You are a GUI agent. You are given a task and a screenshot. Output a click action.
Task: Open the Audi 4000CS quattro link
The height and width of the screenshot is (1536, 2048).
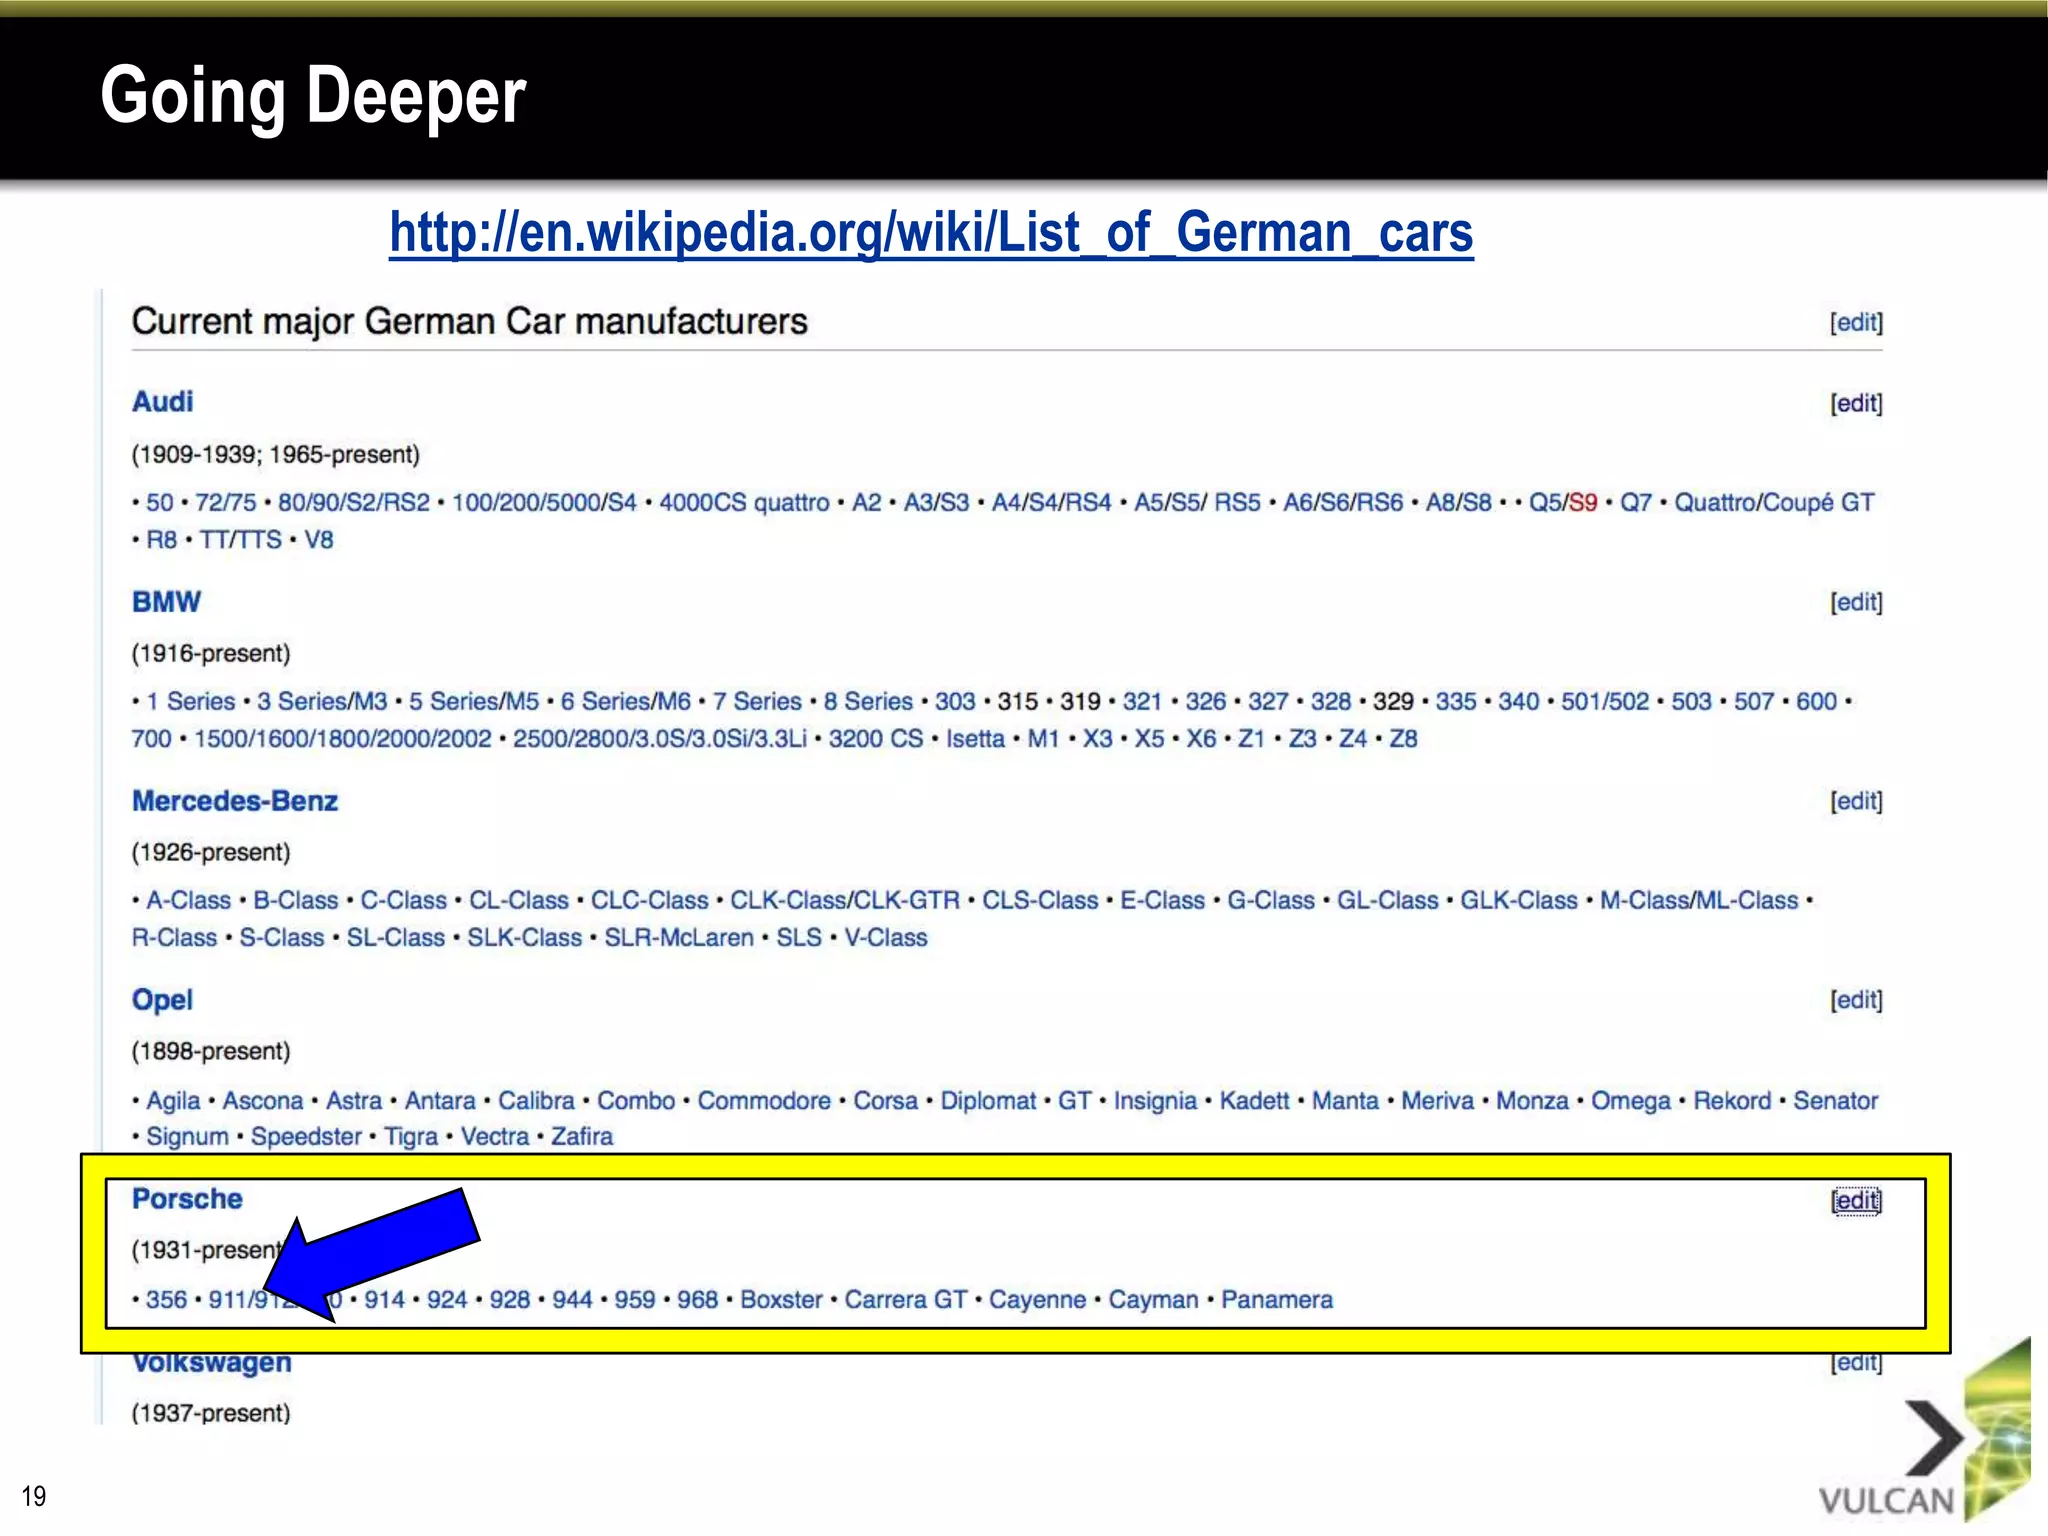pos(744,502)
